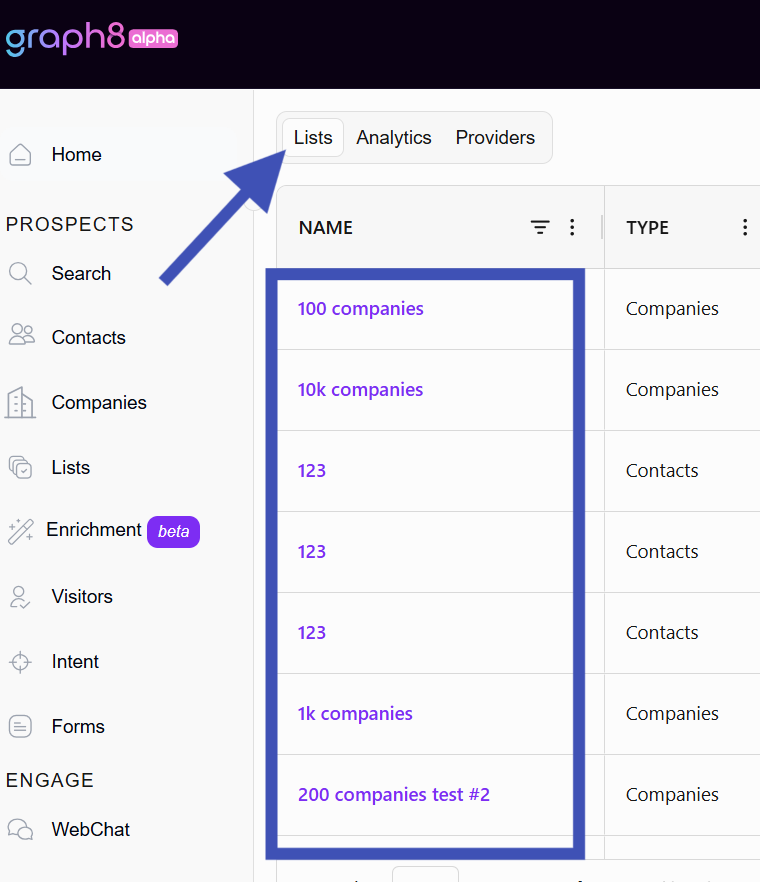Open the Forms document icon
Image resolution: width=760 pixels, height=882 pixels.
coord(20,726)
